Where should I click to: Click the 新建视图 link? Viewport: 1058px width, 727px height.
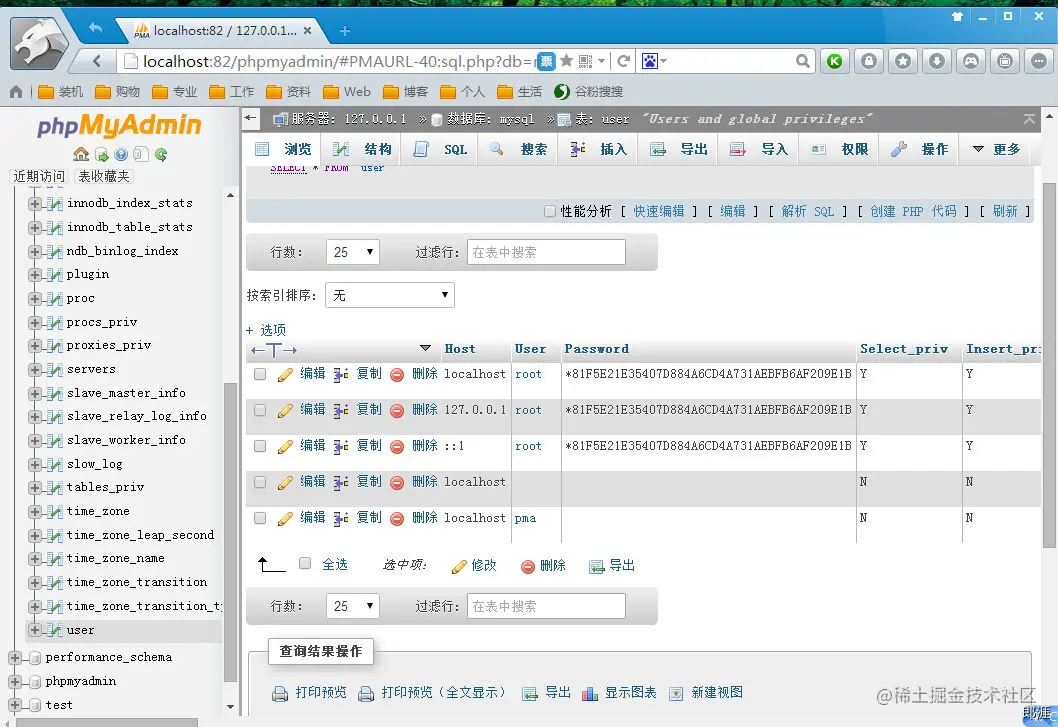(x=717, y=693)
